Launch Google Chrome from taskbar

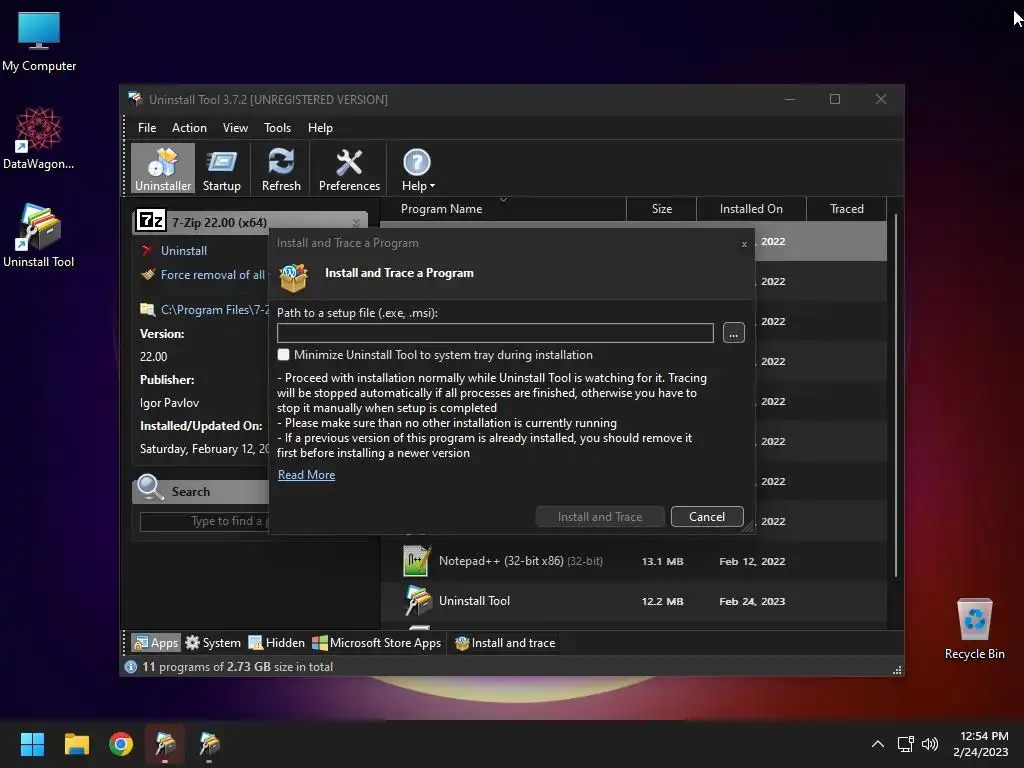(121, 744)
